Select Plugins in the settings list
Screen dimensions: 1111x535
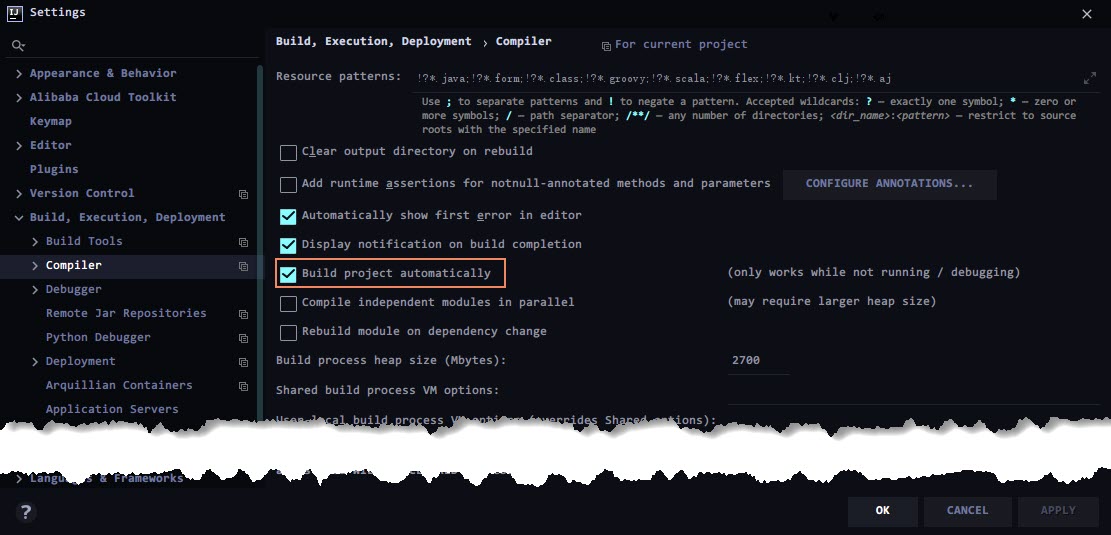coord(54,169)
